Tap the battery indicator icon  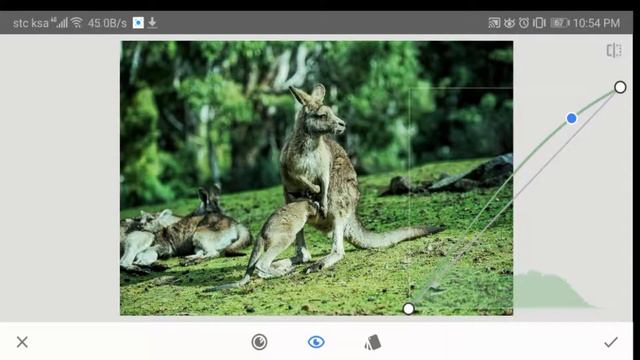click(x=560, y=23)
